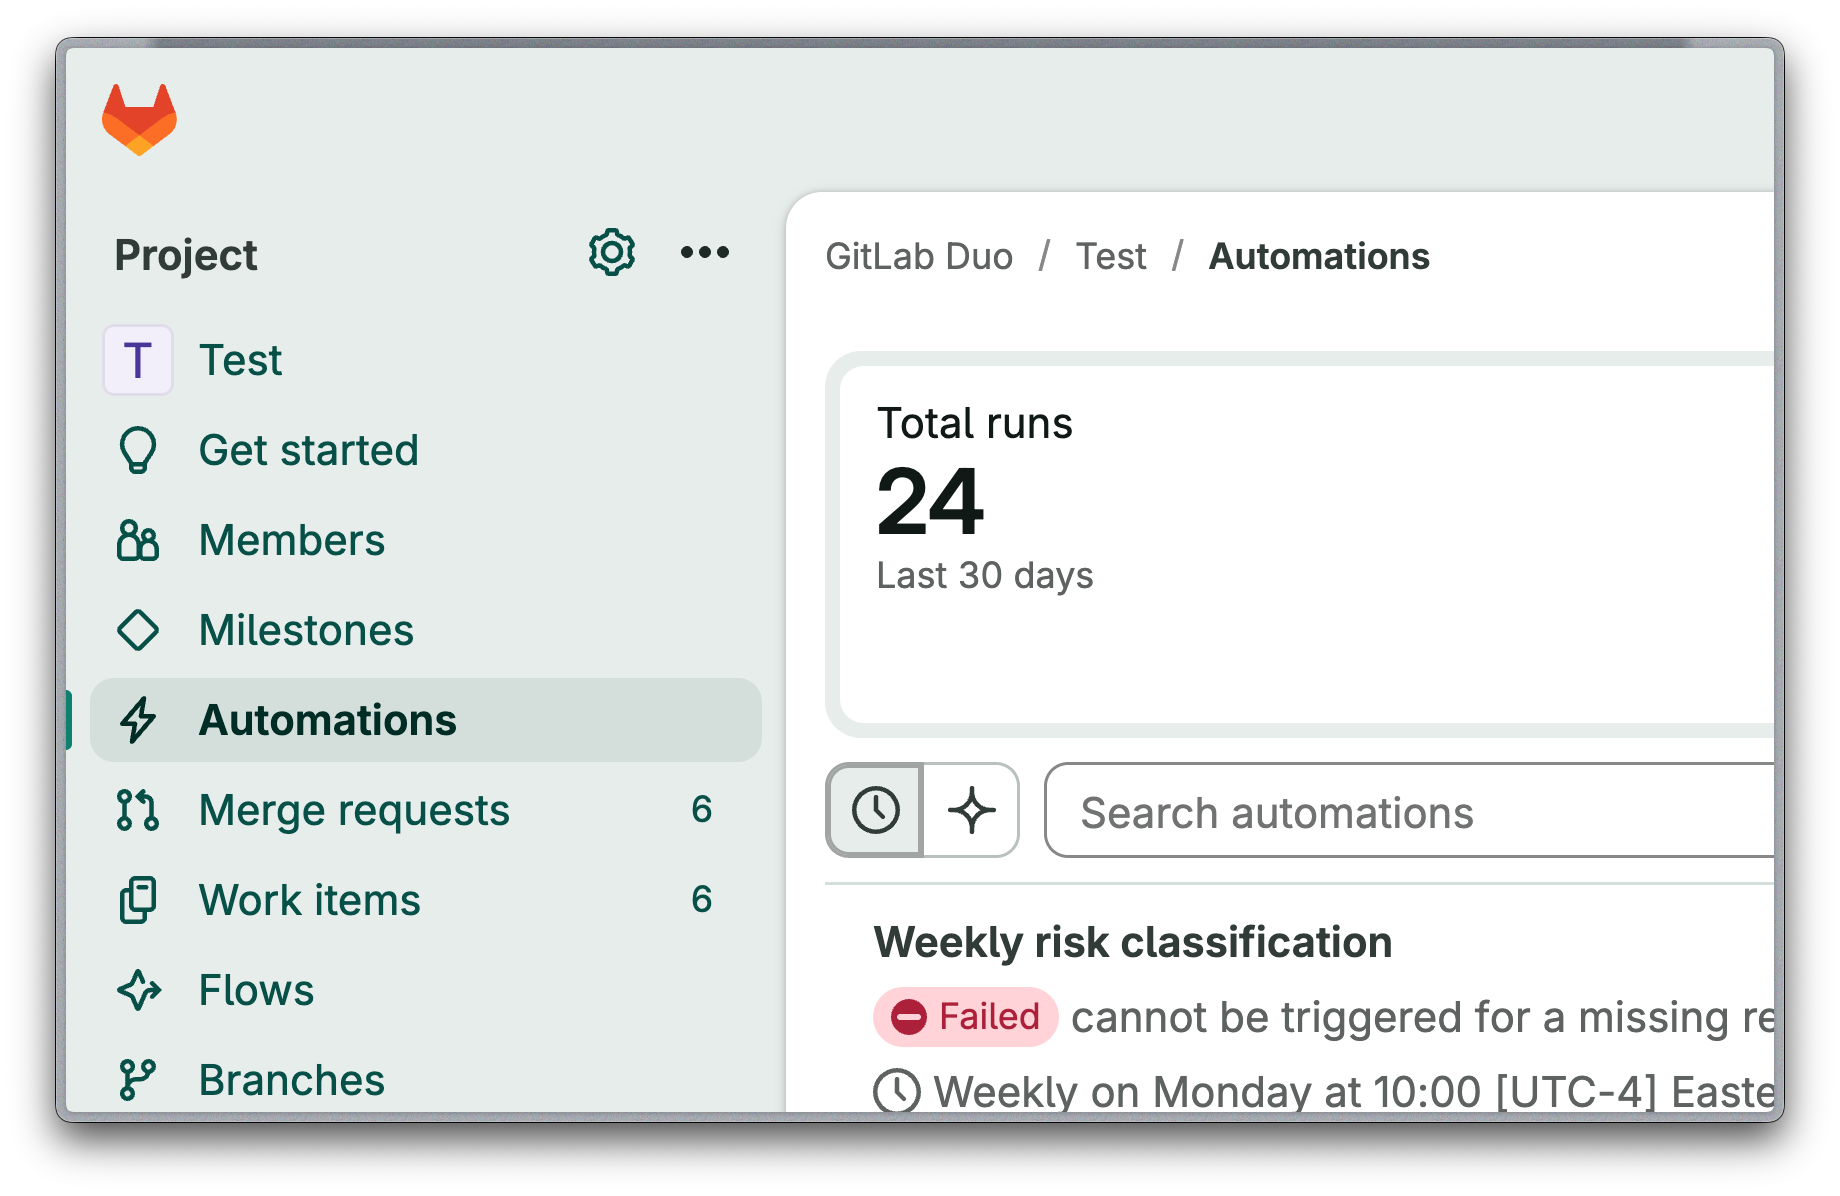Click the 'cannot be triggered' error message
The image size is (1840, 1196).
[1422, 1018]
